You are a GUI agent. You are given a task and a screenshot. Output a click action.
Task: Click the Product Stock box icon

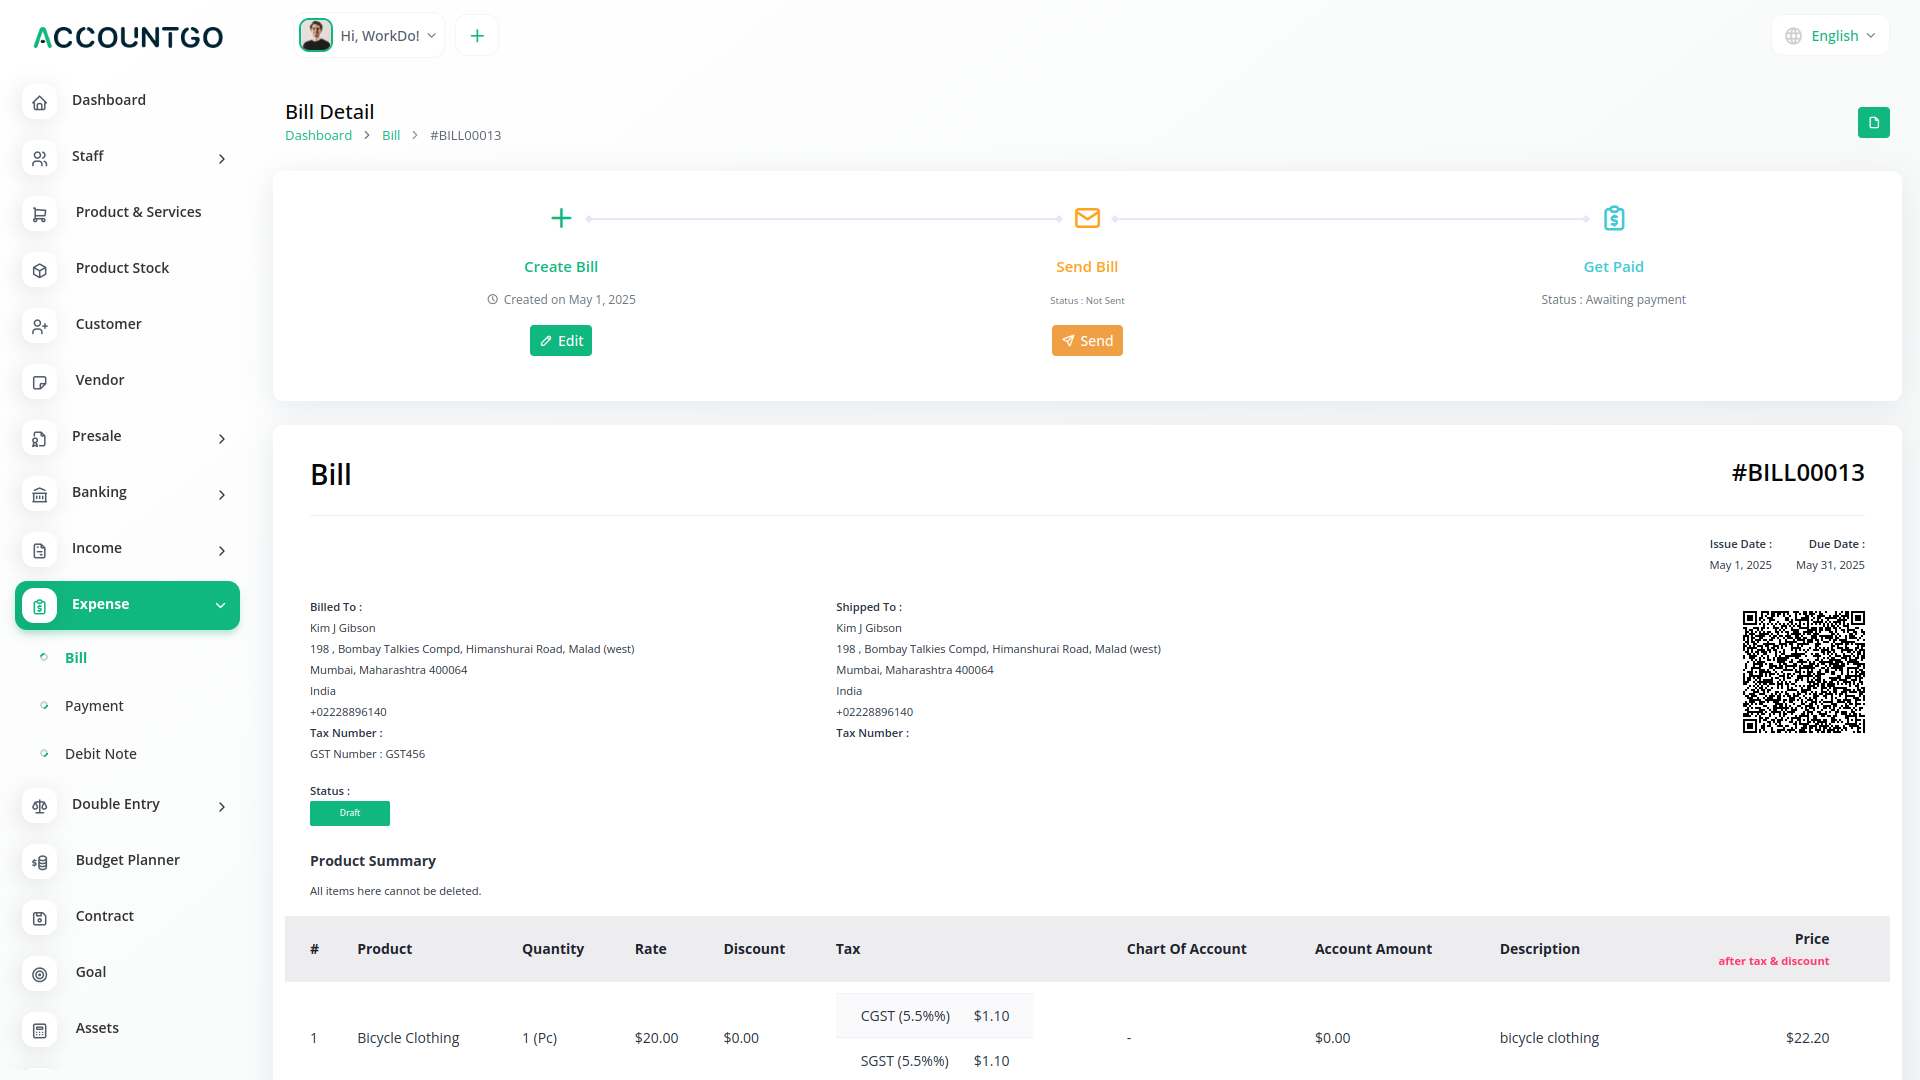pyautogui.click(x=40, y=270)
